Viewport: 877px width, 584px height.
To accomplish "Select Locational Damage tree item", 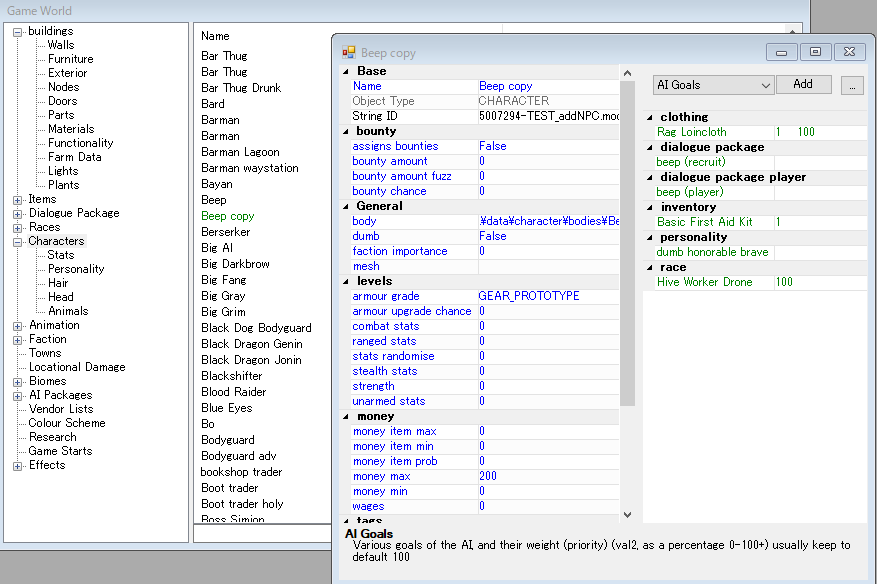I will (x=77, y=366).
